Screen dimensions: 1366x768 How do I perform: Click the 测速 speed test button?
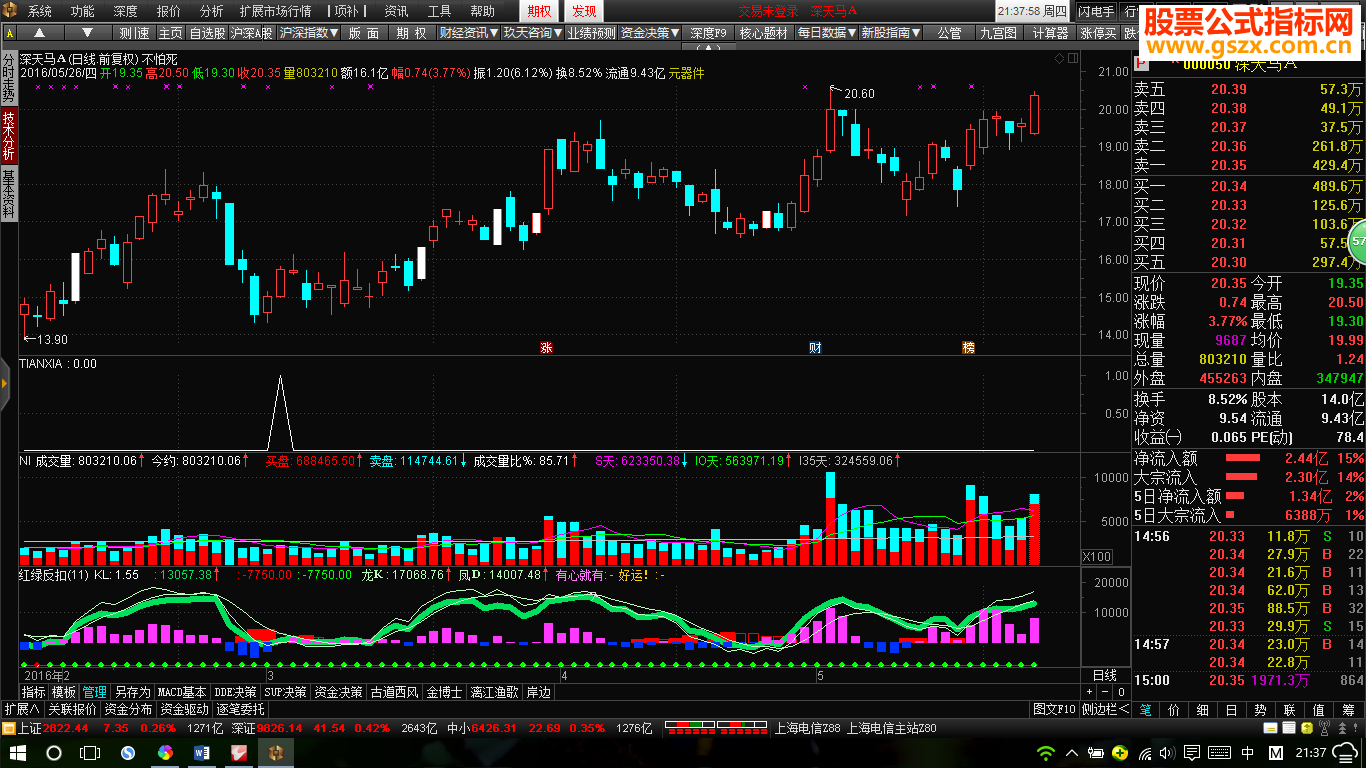click(132, 33)
